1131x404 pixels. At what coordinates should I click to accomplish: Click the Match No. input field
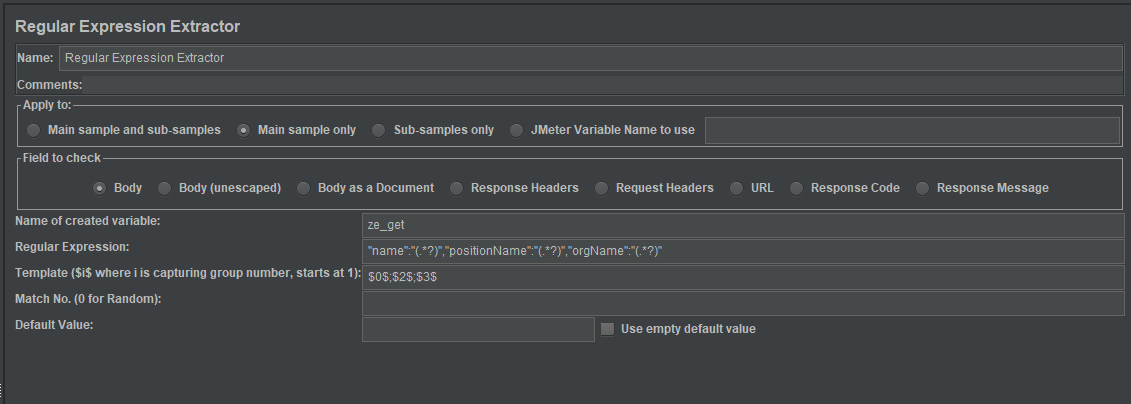743,303
